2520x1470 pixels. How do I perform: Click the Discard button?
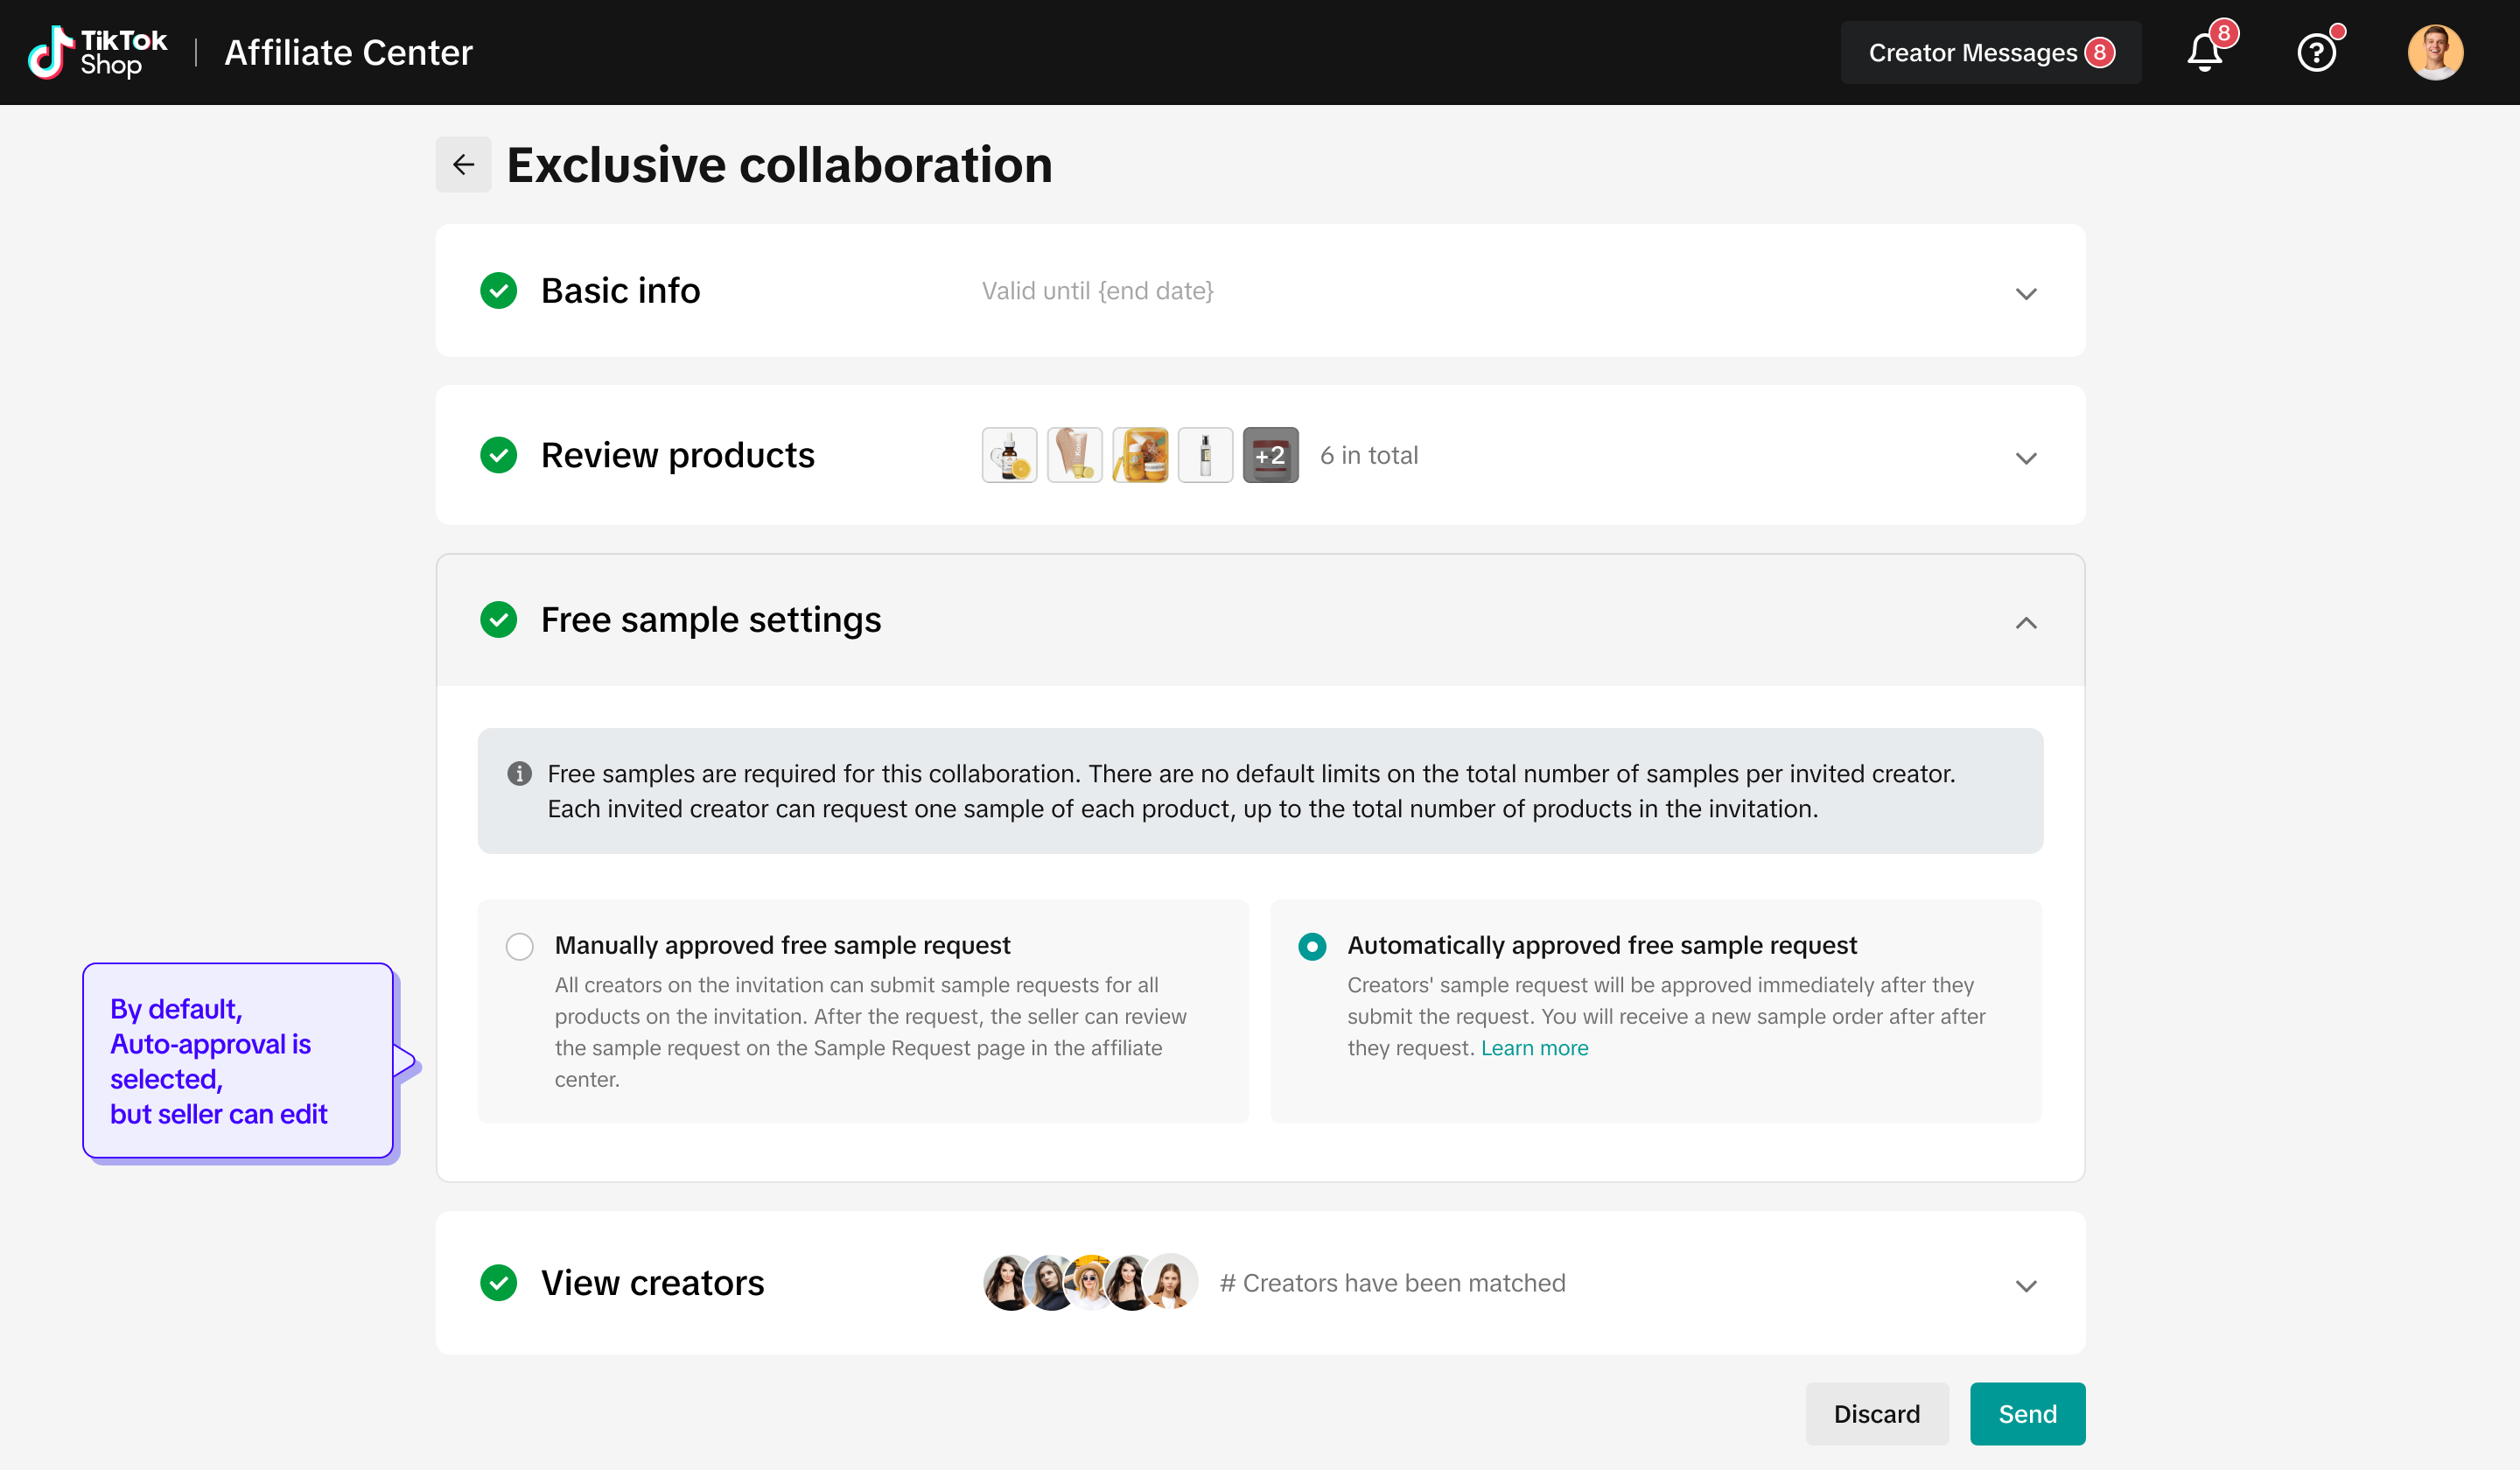pyautogui.click(x=1876, y=1413)
